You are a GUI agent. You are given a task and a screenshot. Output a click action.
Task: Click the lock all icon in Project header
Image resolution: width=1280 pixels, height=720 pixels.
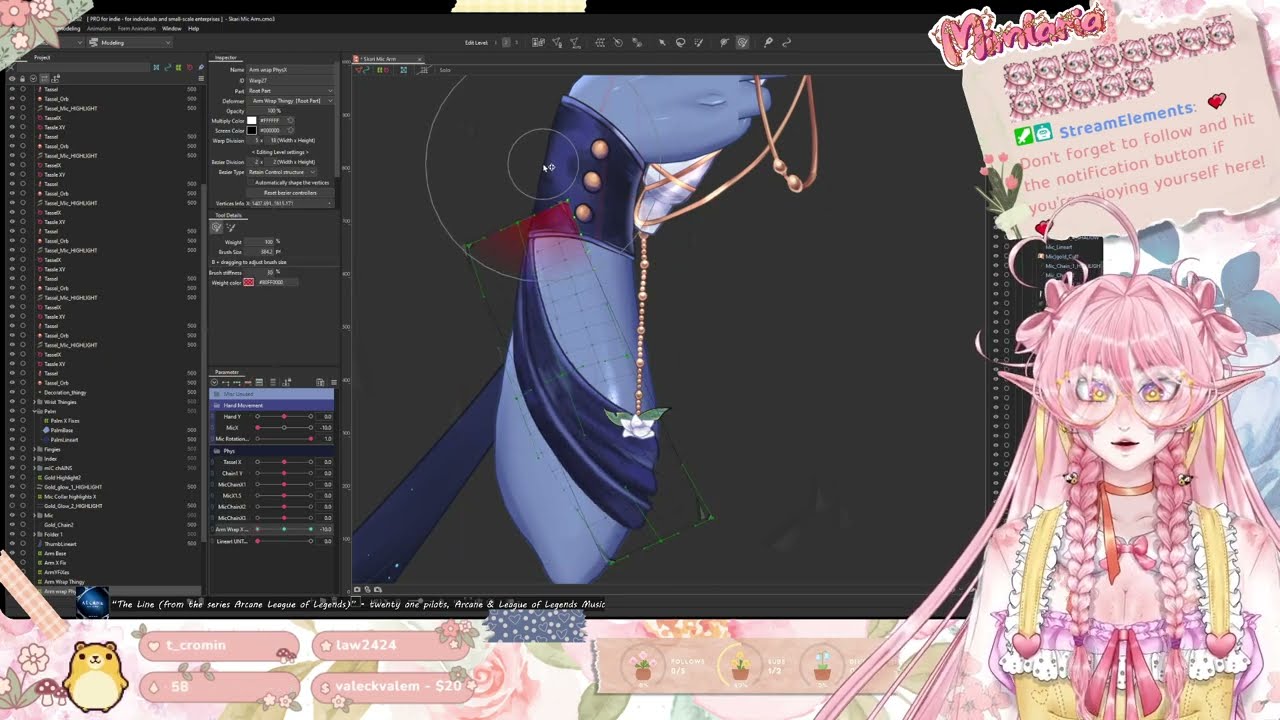pos(23,78)
